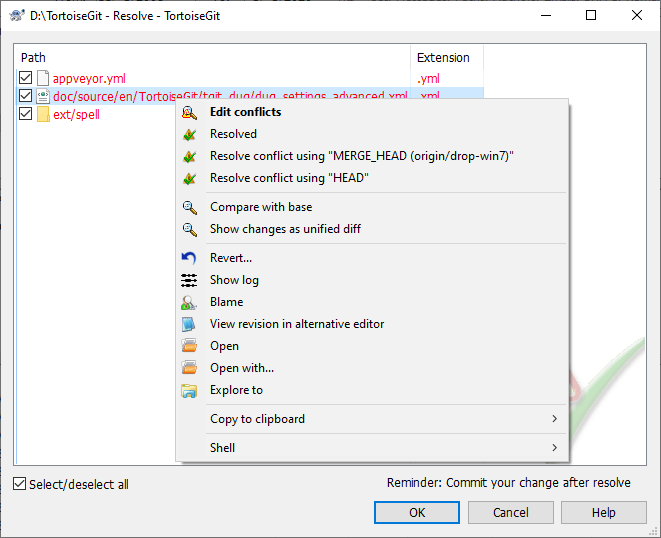Click the Revert blue arrow icon
This screenshot has width=661, height=538.
pos(189,258)
